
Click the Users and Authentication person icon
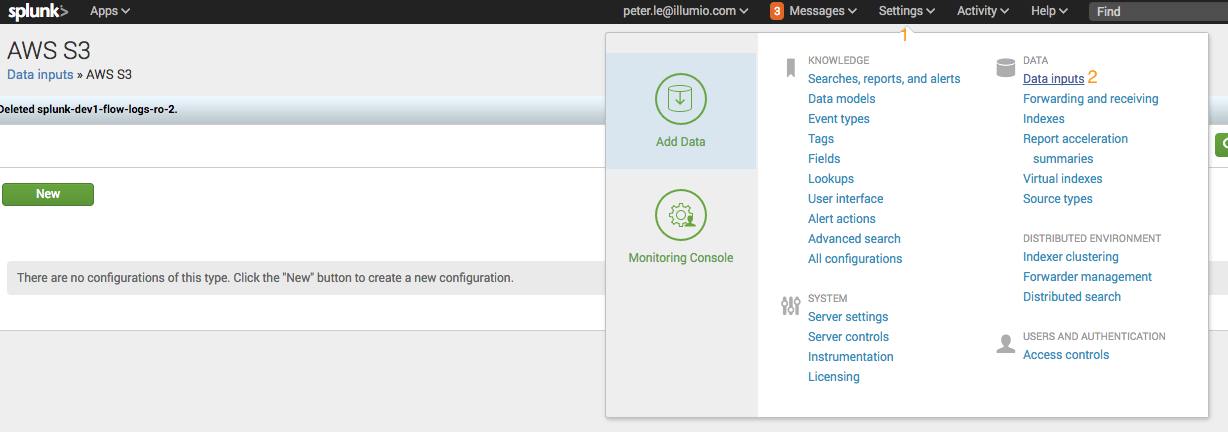coord(1006,344)
